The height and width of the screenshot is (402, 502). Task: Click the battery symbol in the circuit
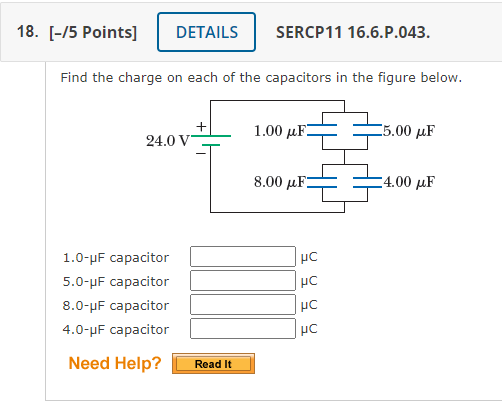point(211,140)
